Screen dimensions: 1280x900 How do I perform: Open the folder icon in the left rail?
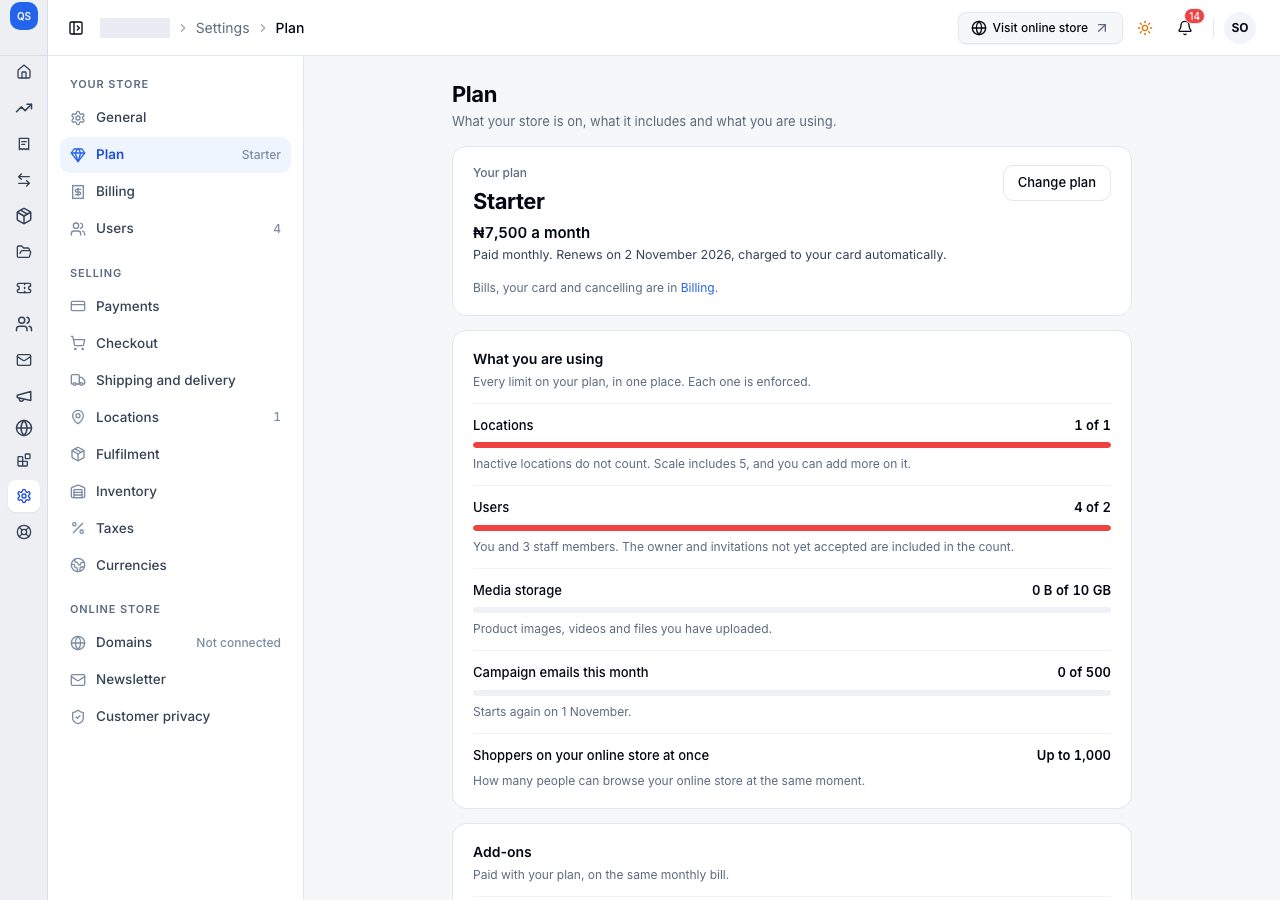click(x=24, y=252)
